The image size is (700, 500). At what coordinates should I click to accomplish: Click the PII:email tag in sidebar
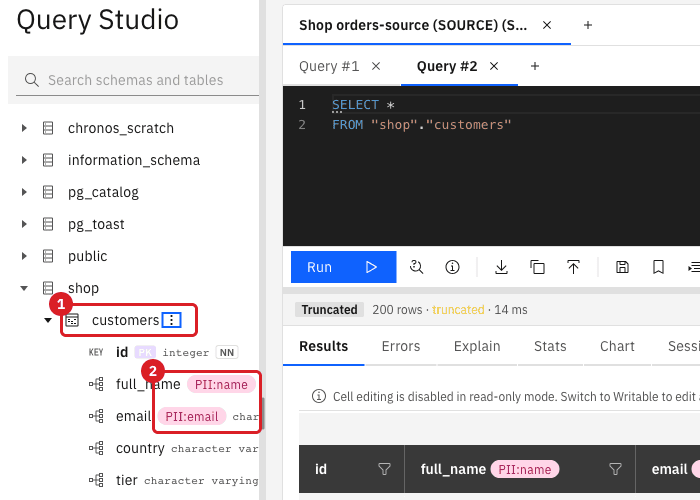tap(192, 417)
